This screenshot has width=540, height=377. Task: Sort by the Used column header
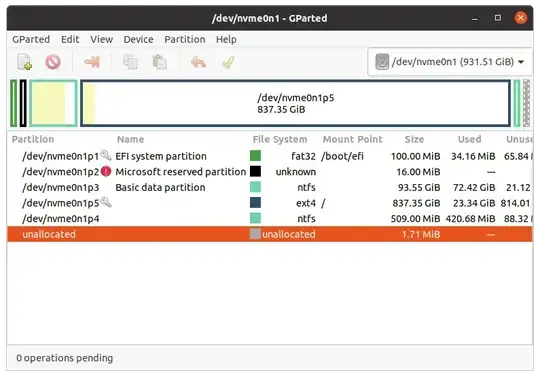pyautogui.click(x=469, y=139)
